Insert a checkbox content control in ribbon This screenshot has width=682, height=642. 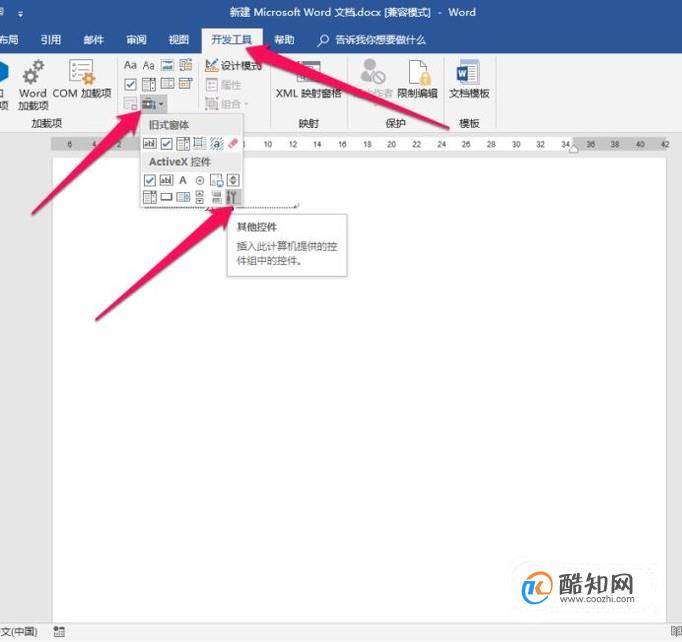click(x=130, y=84)
